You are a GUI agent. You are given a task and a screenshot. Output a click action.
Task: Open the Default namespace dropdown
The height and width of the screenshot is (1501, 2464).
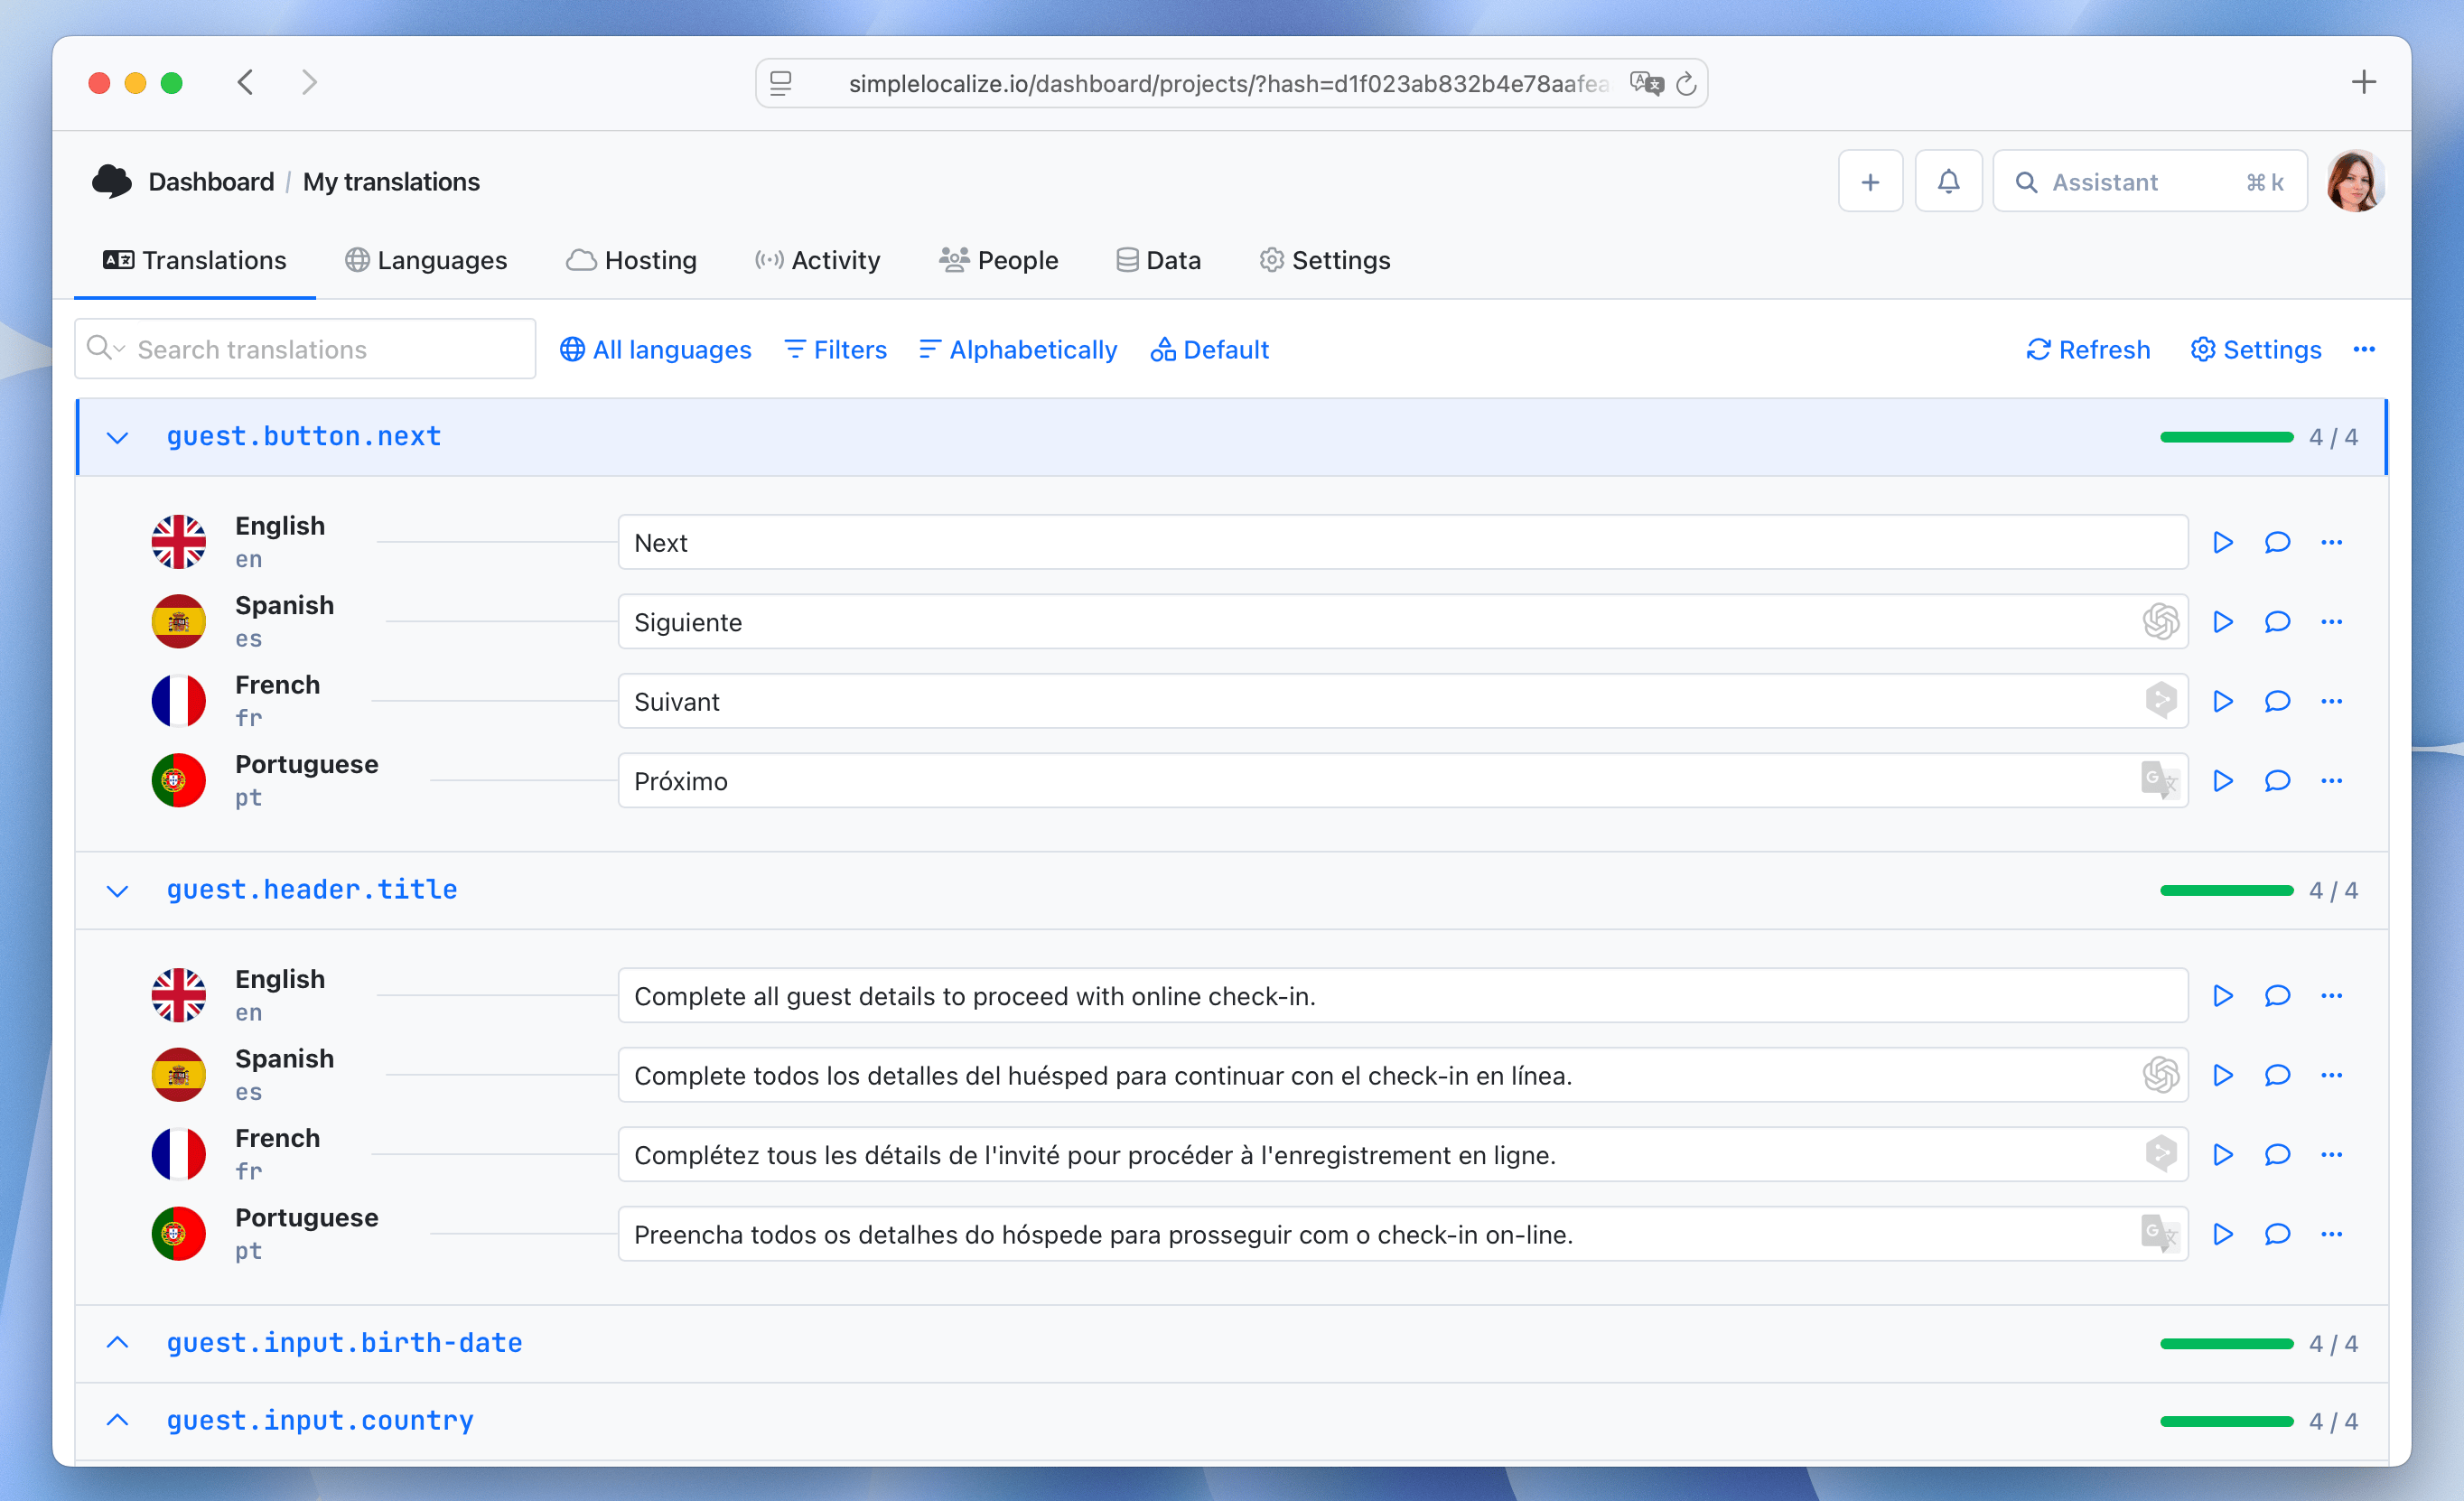1209,349
